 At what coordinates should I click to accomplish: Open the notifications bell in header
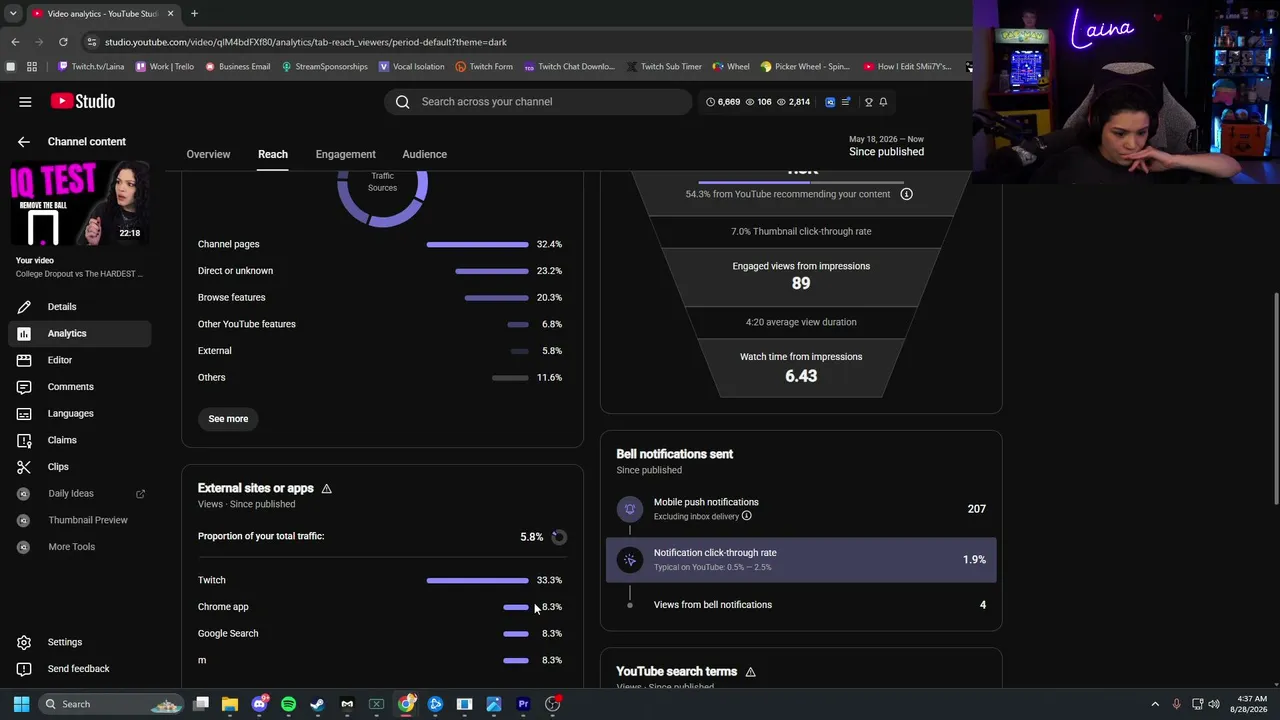(x=883, y=102)
